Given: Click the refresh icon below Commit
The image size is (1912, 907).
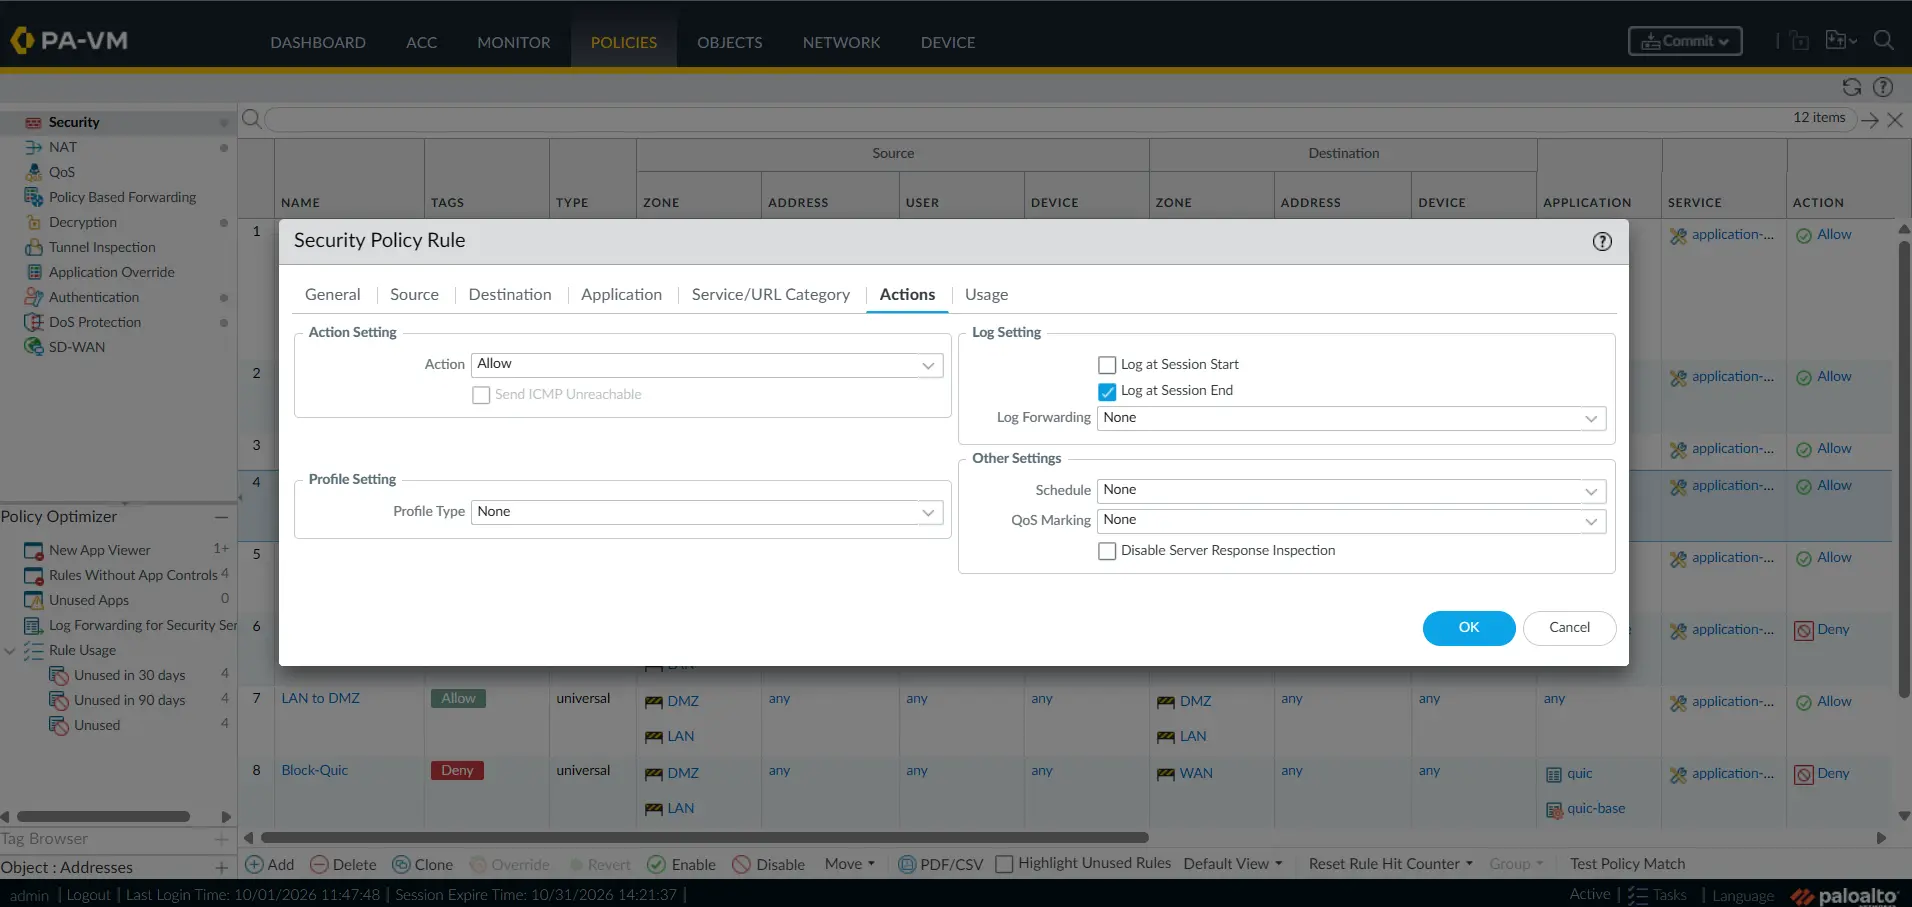Looking at the screenshot, I should (1852, 87).
